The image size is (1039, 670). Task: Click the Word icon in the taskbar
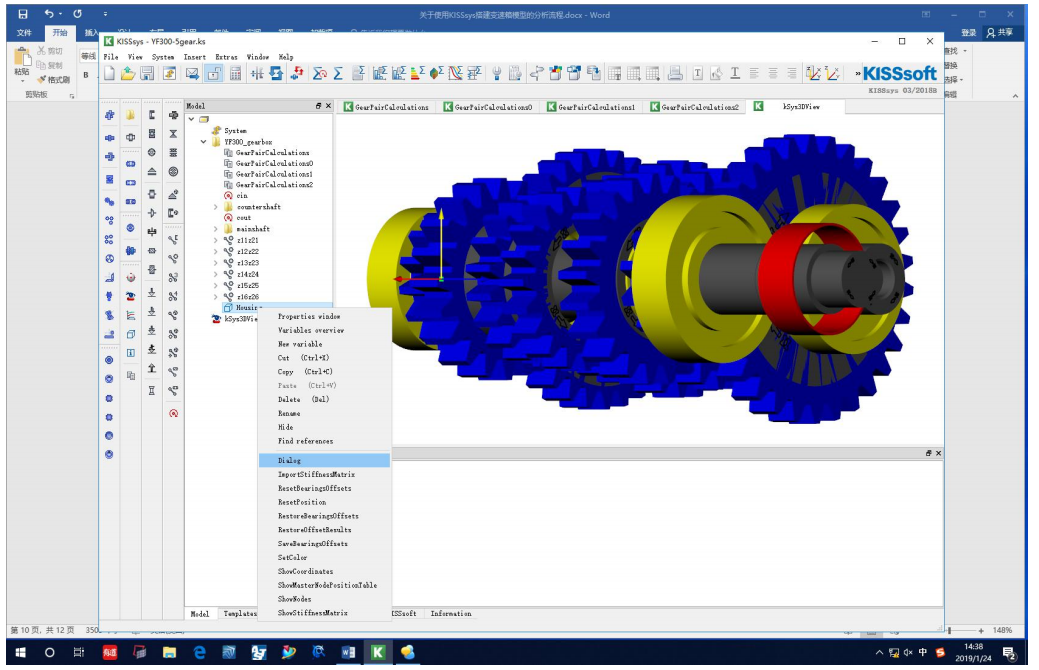tap(349, 652)
